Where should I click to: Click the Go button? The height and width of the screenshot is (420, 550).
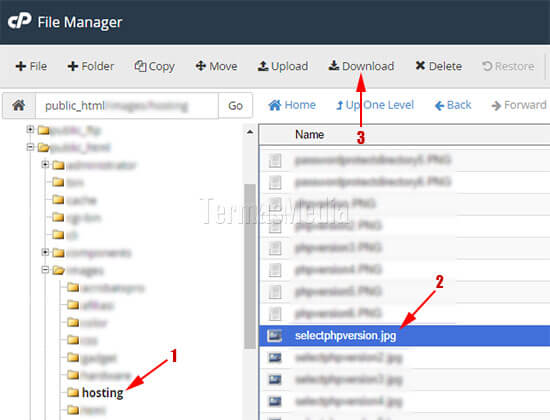(x=235, y=106)
